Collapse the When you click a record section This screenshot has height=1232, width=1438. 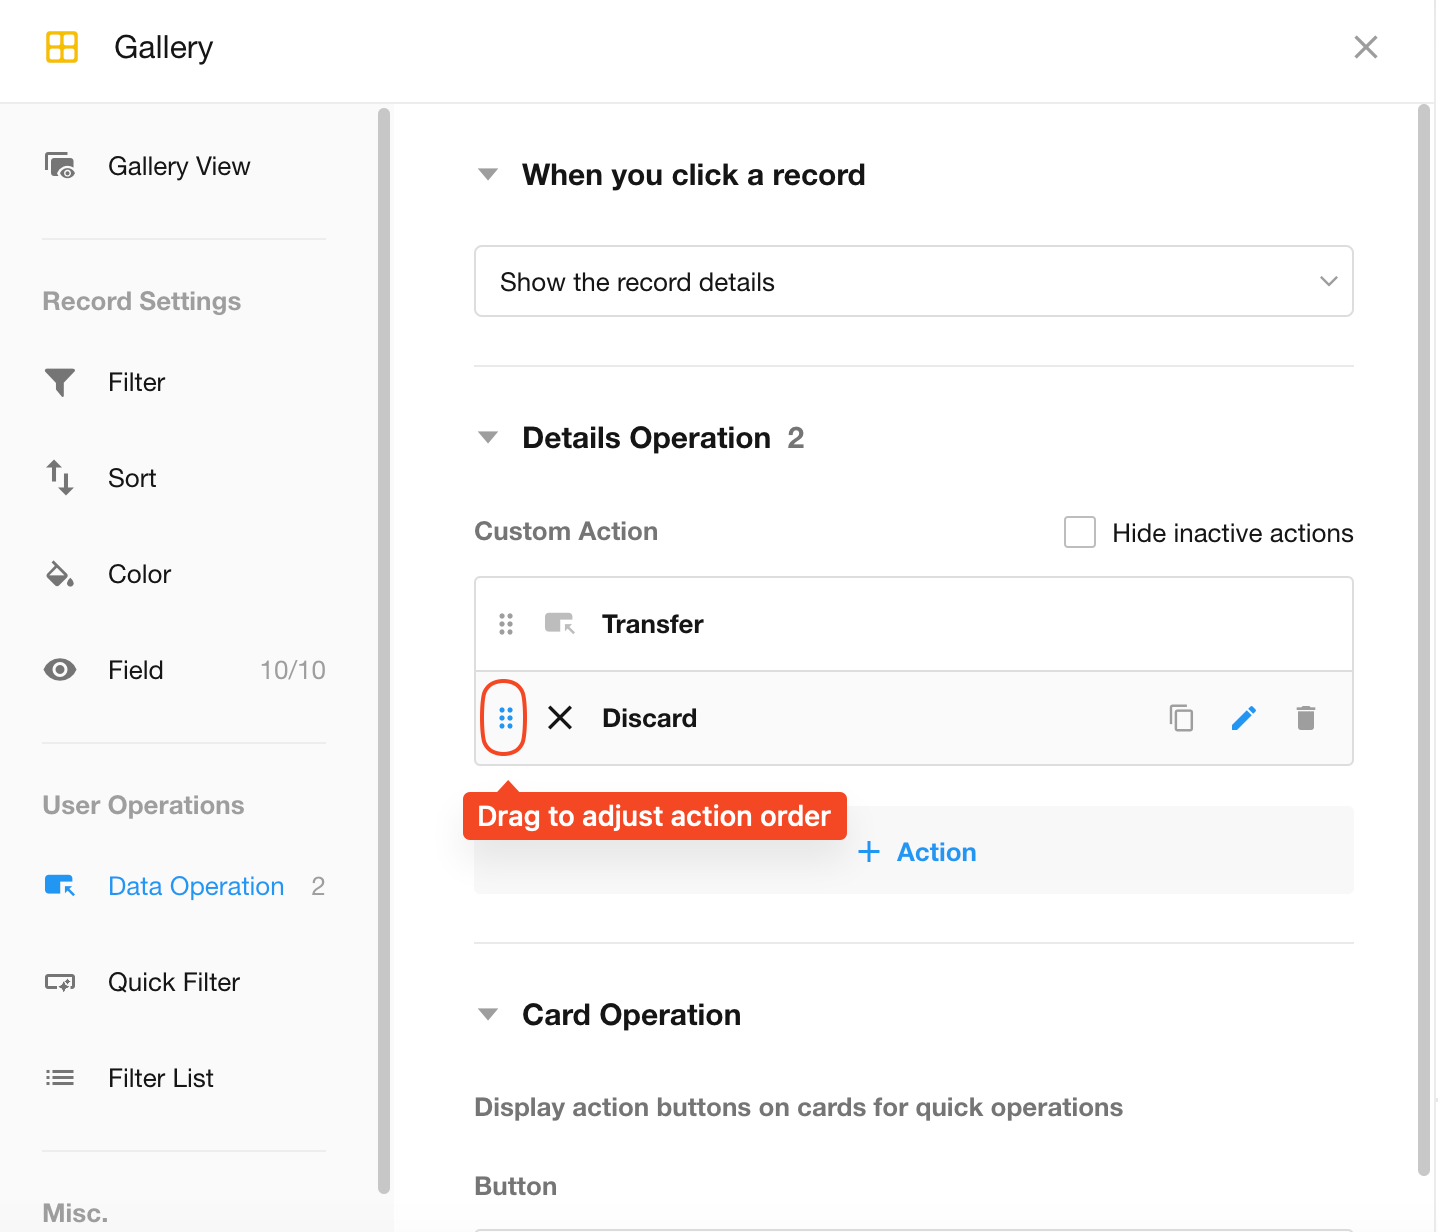[488, 175]
